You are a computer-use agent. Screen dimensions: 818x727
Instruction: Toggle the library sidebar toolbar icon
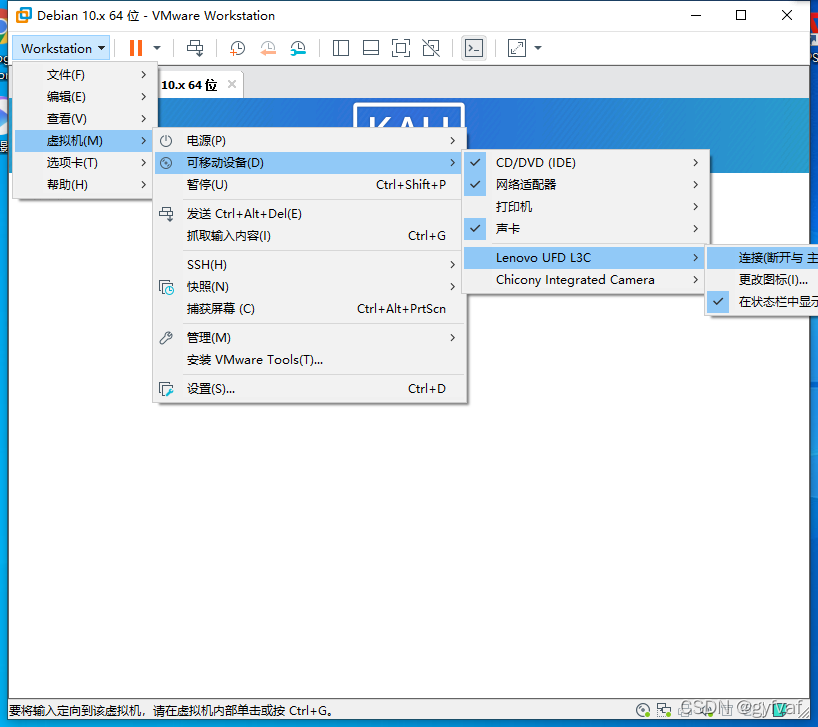pos(341,48)
